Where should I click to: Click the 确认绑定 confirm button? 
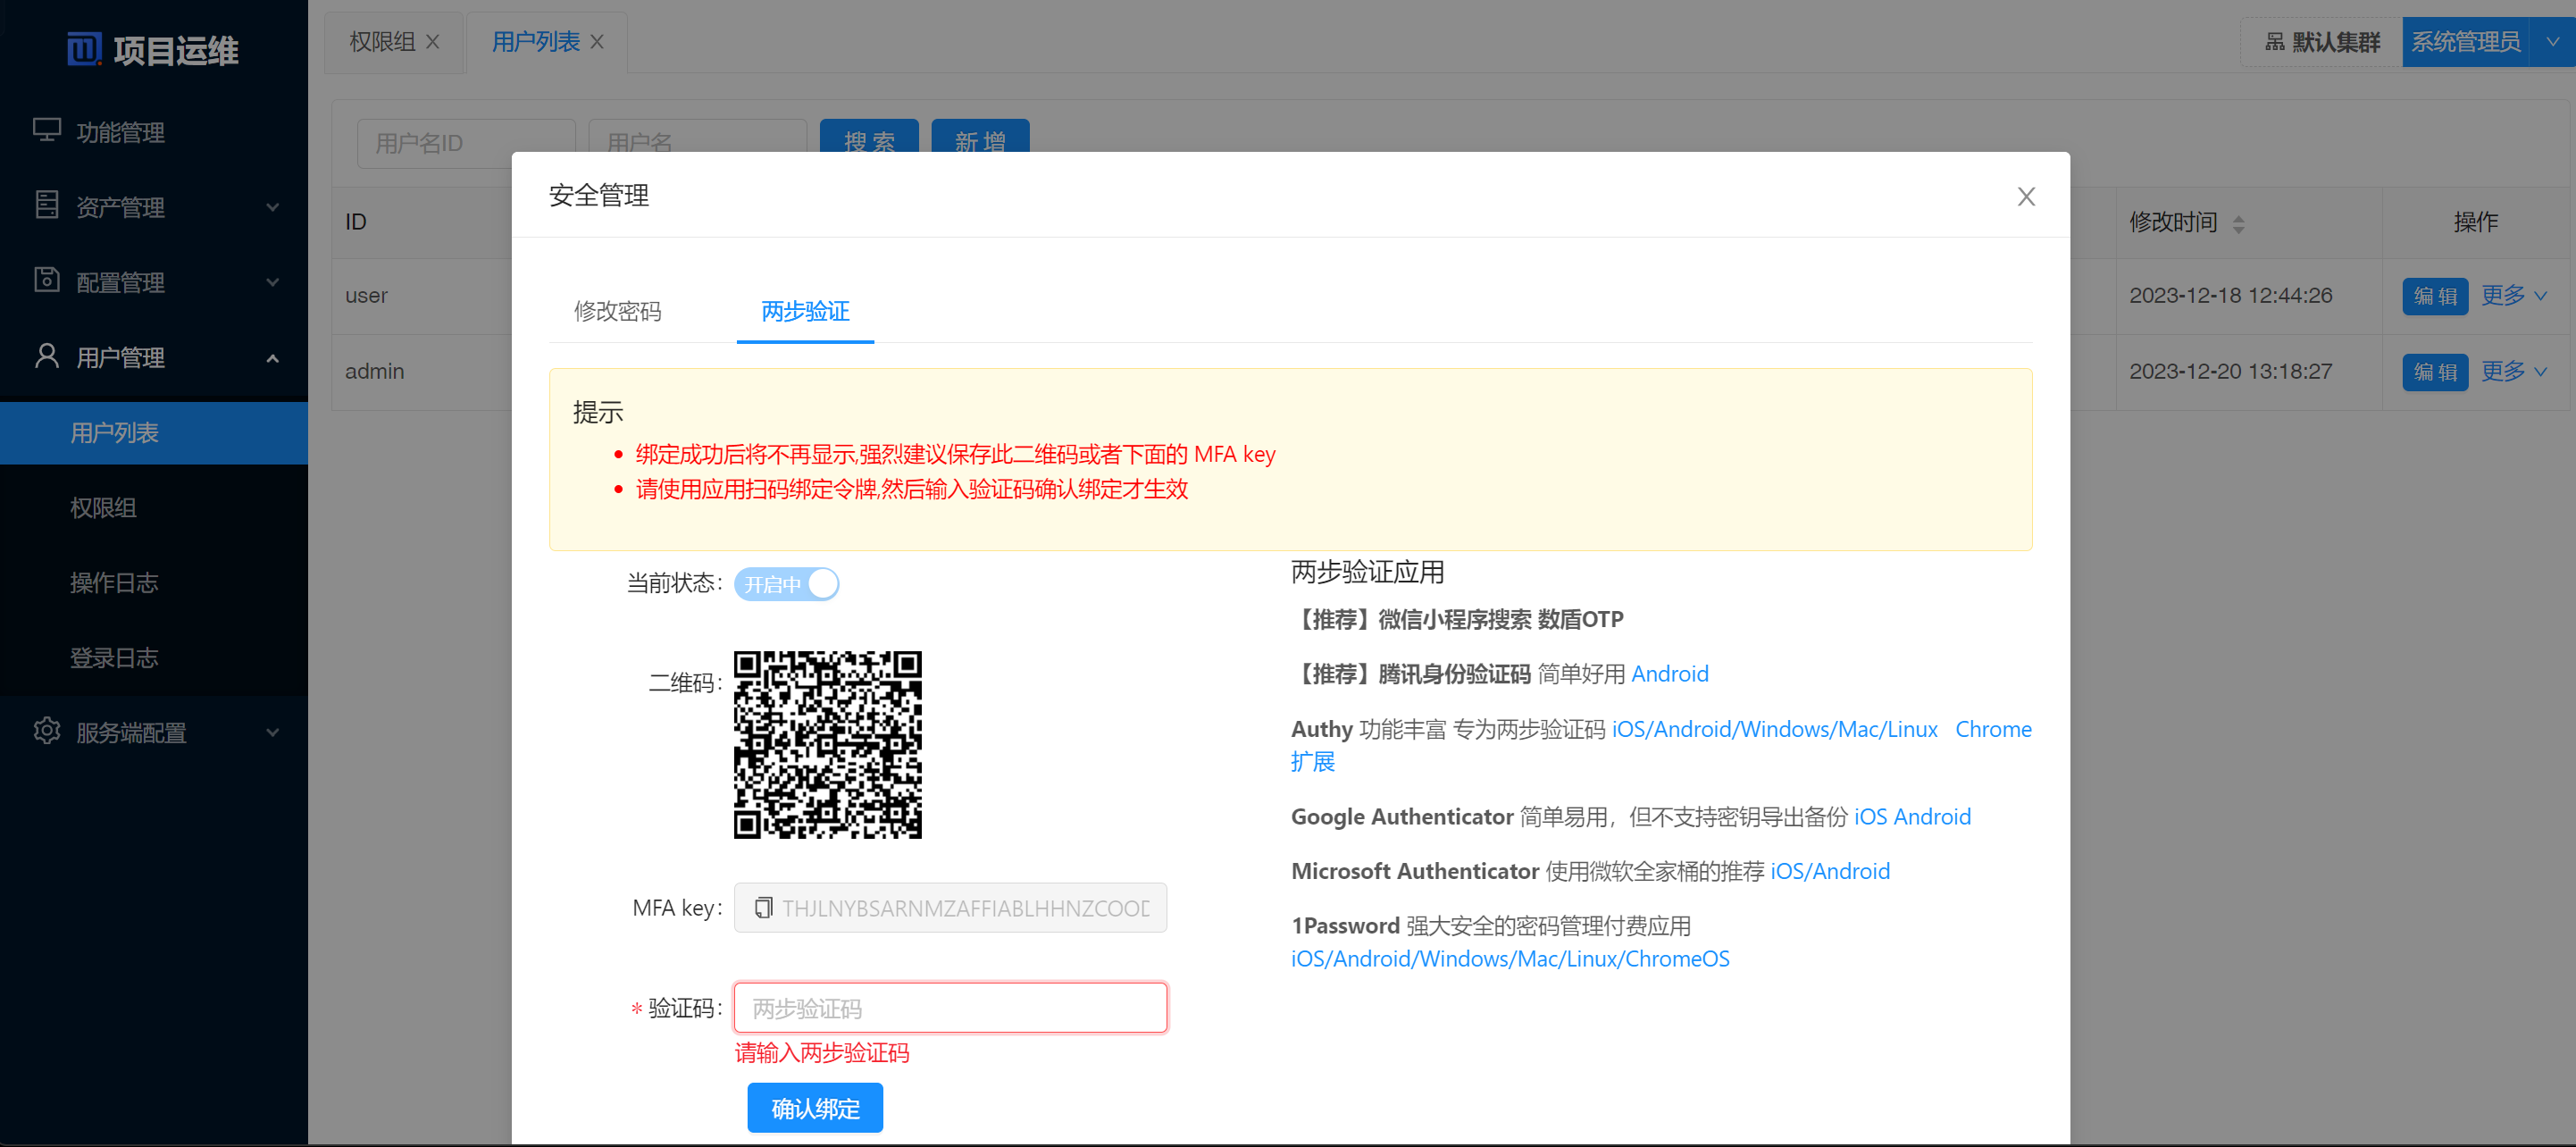815,1108
